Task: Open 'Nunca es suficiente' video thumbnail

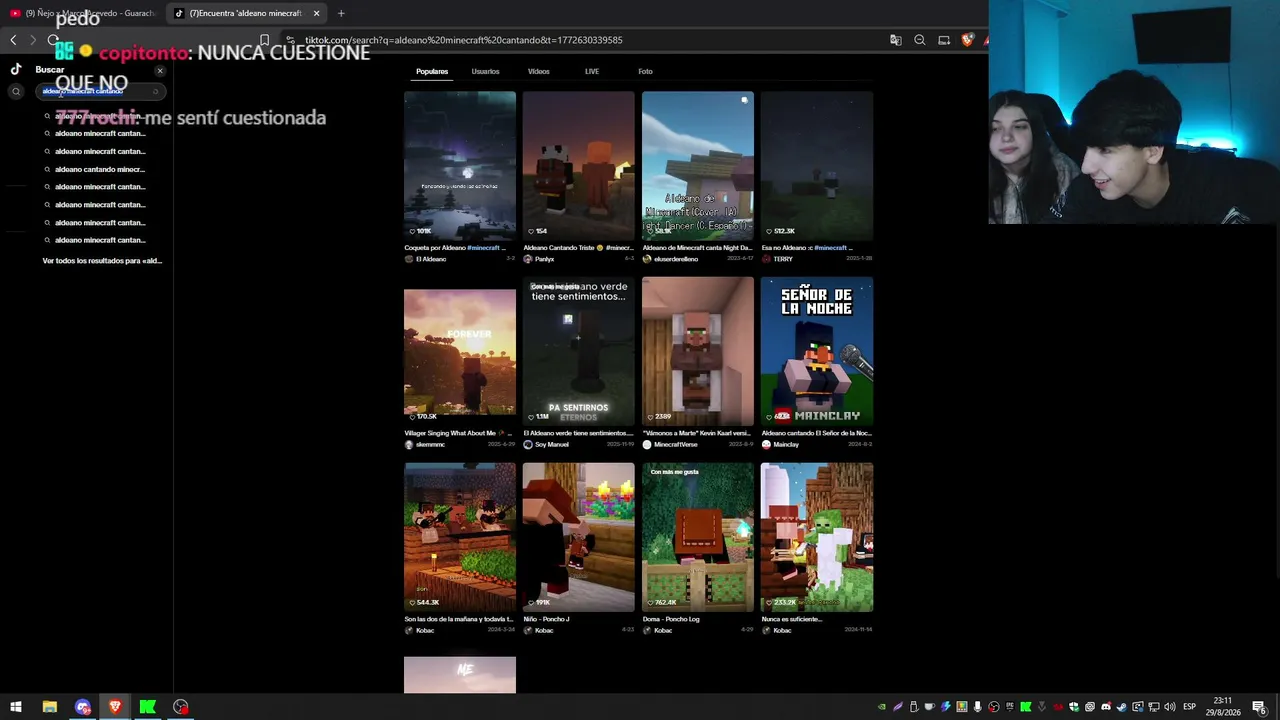Action: [817, 537]
